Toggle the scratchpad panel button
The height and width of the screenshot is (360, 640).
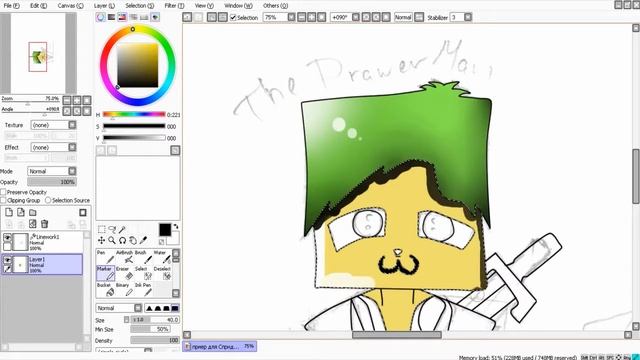155,17
